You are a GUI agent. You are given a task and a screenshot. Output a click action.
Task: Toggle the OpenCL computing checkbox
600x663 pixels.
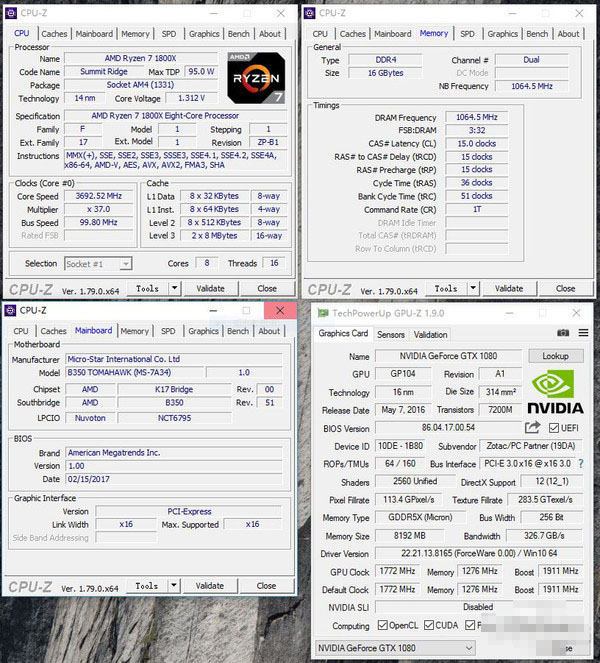383,625
